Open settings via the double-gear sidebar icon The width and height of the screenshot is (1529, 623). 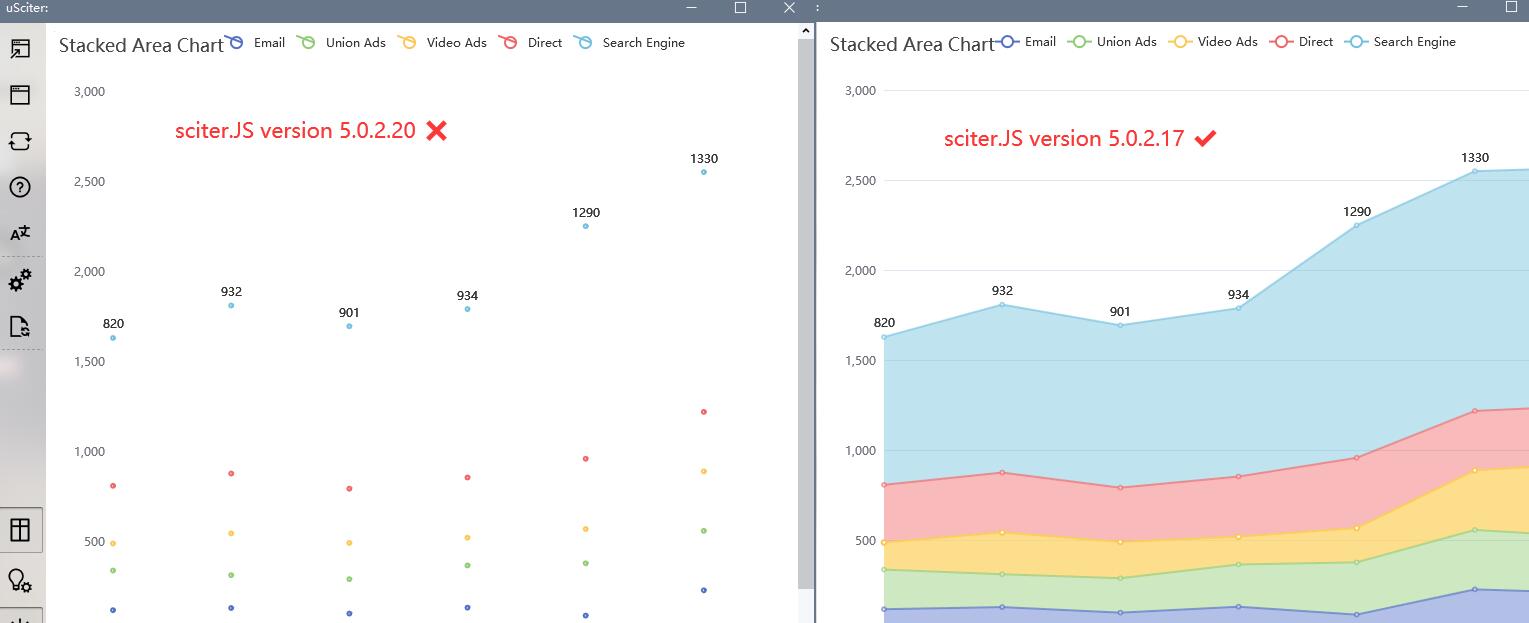[x=22, y=280]
